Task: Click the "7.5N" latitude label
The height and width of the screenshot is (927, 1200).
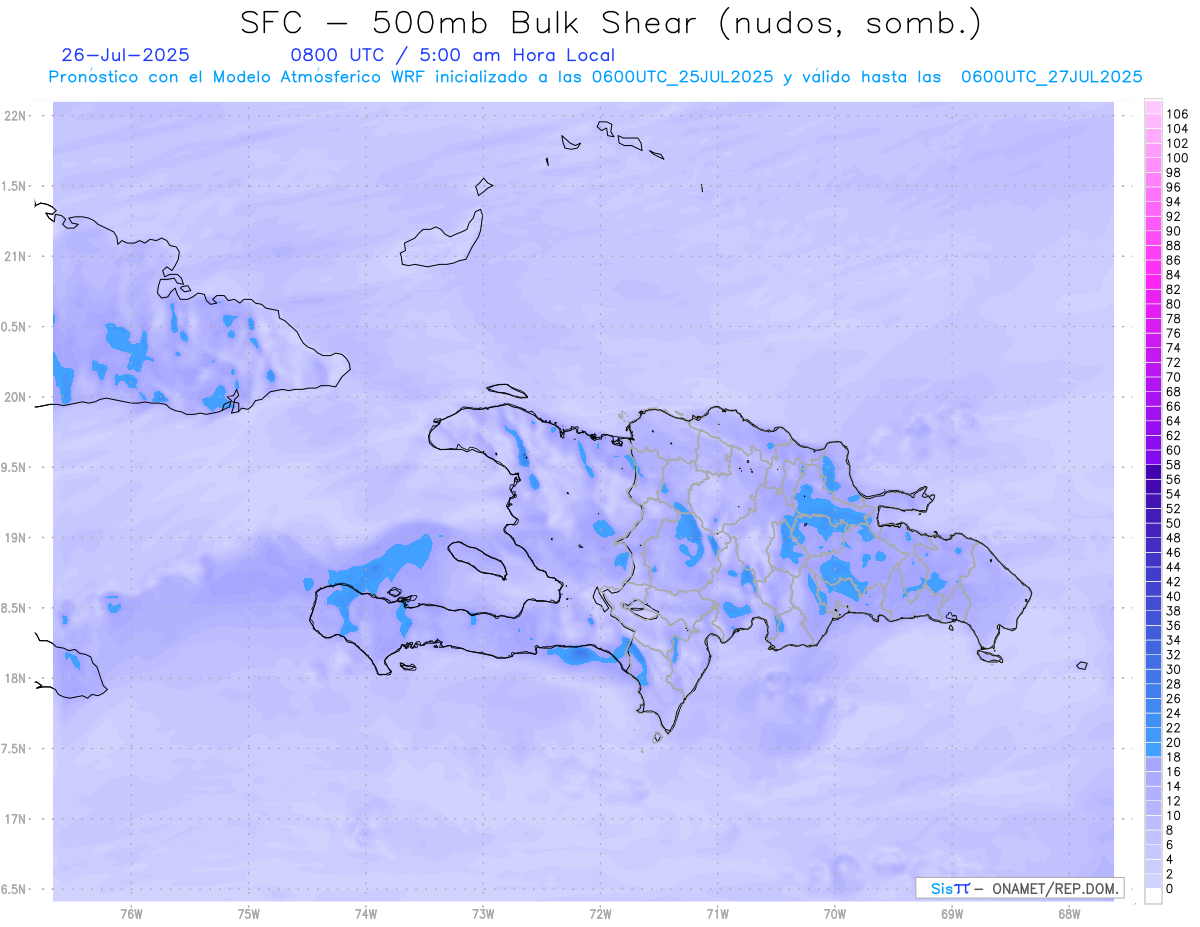Action: tap(14, 749)
